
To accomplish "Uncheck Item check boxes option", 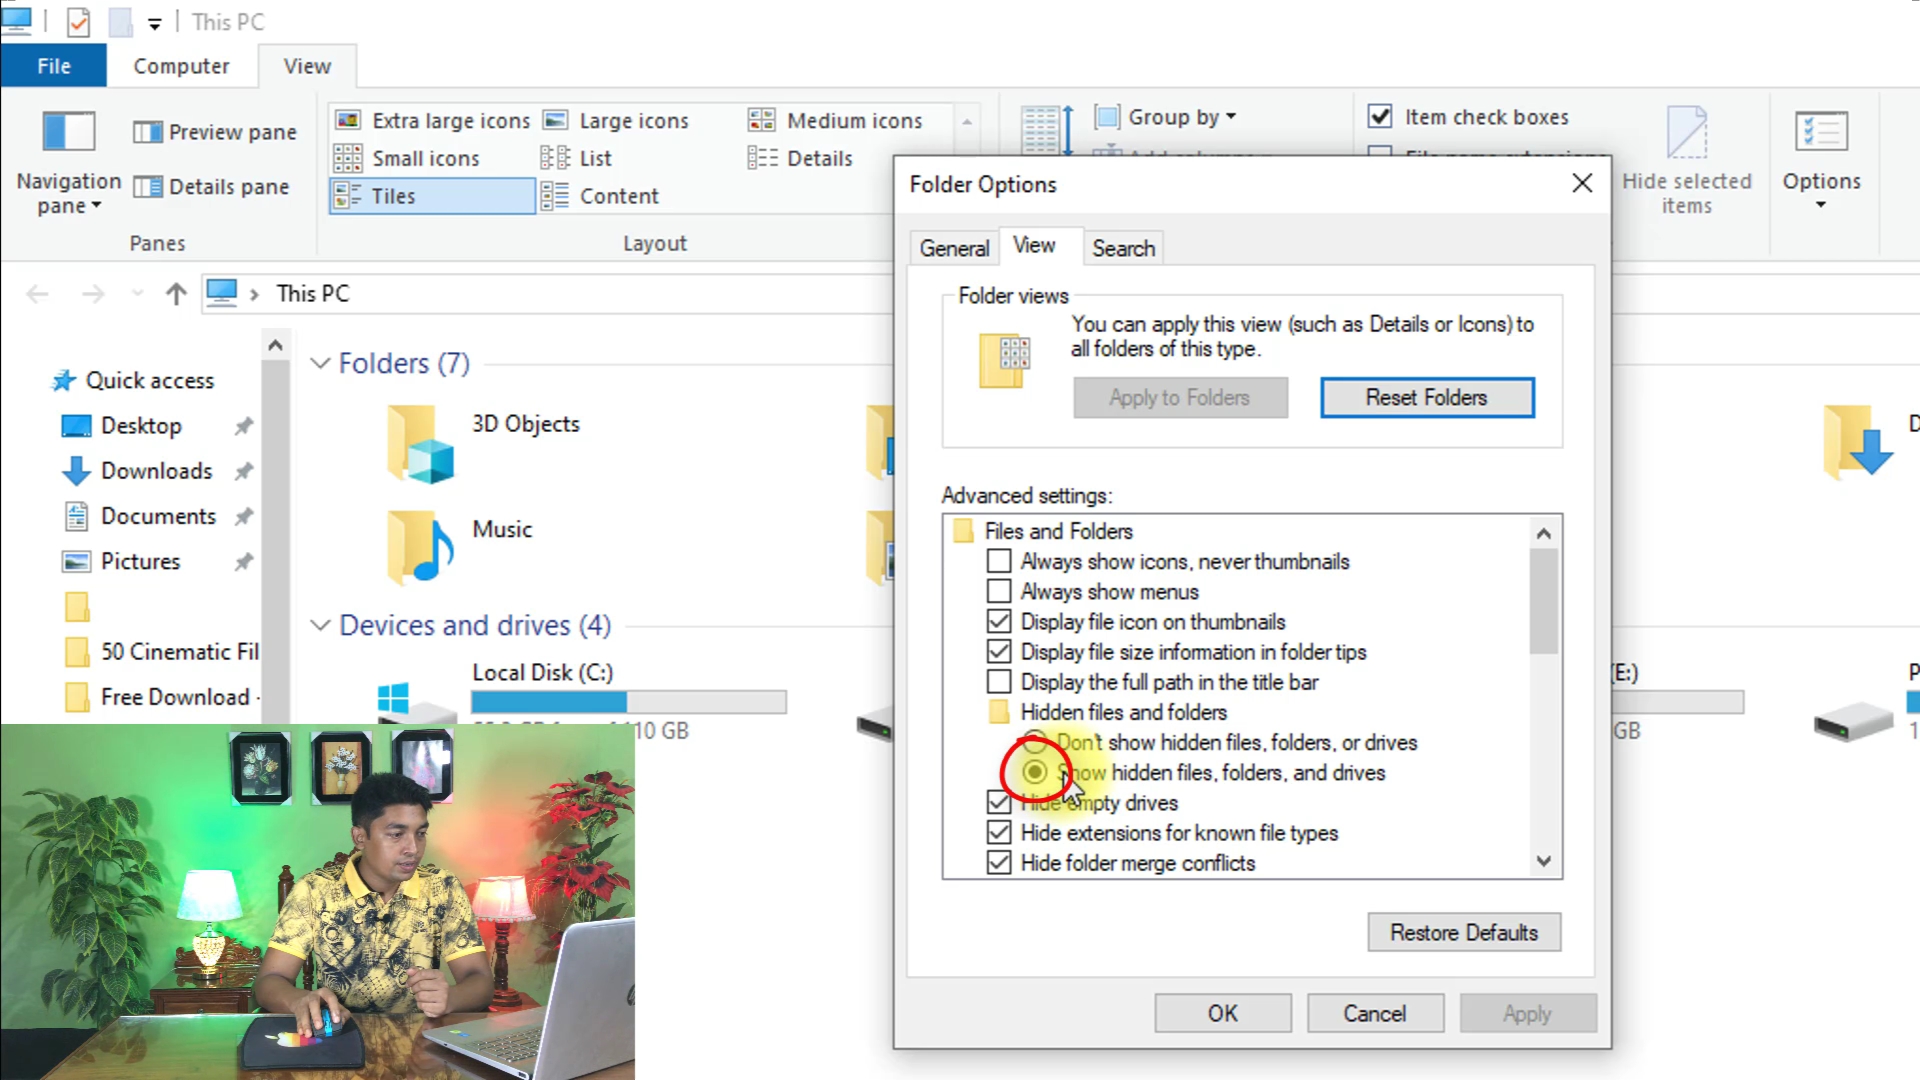I will coord(1380,117).
